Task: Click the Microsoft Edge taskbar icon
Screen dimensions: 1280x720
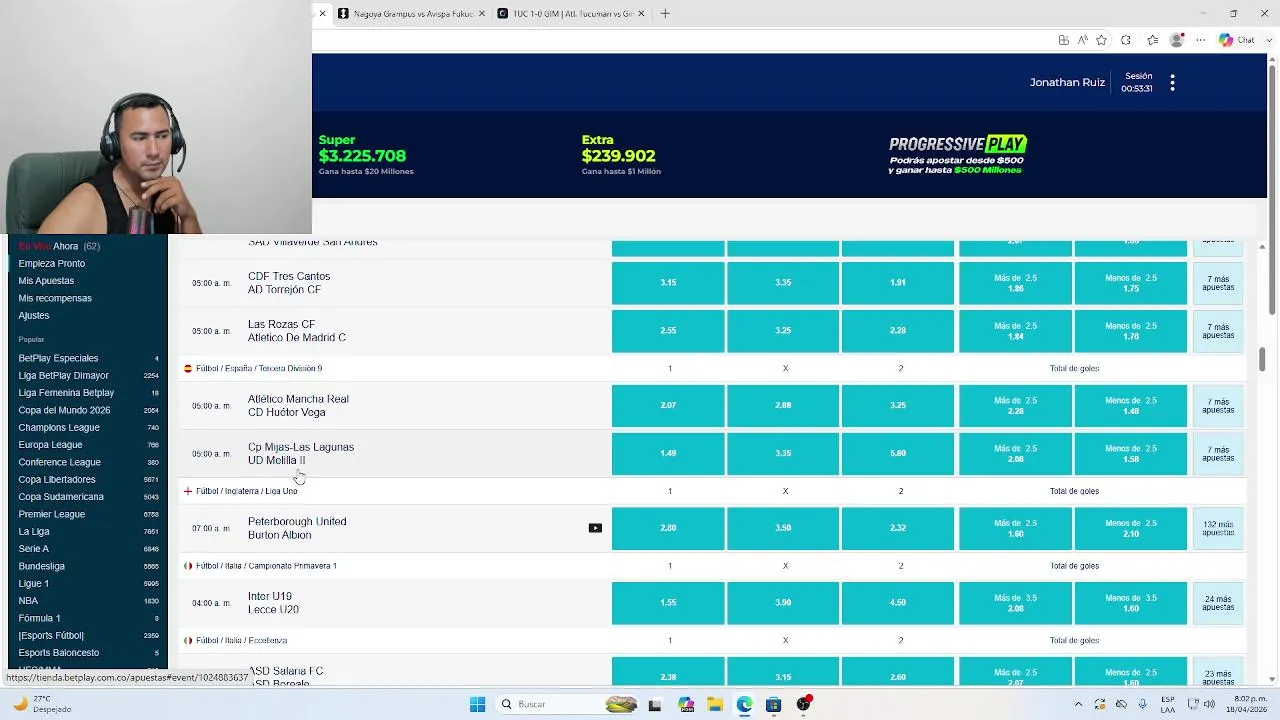Action: click(x=744, y=704)
